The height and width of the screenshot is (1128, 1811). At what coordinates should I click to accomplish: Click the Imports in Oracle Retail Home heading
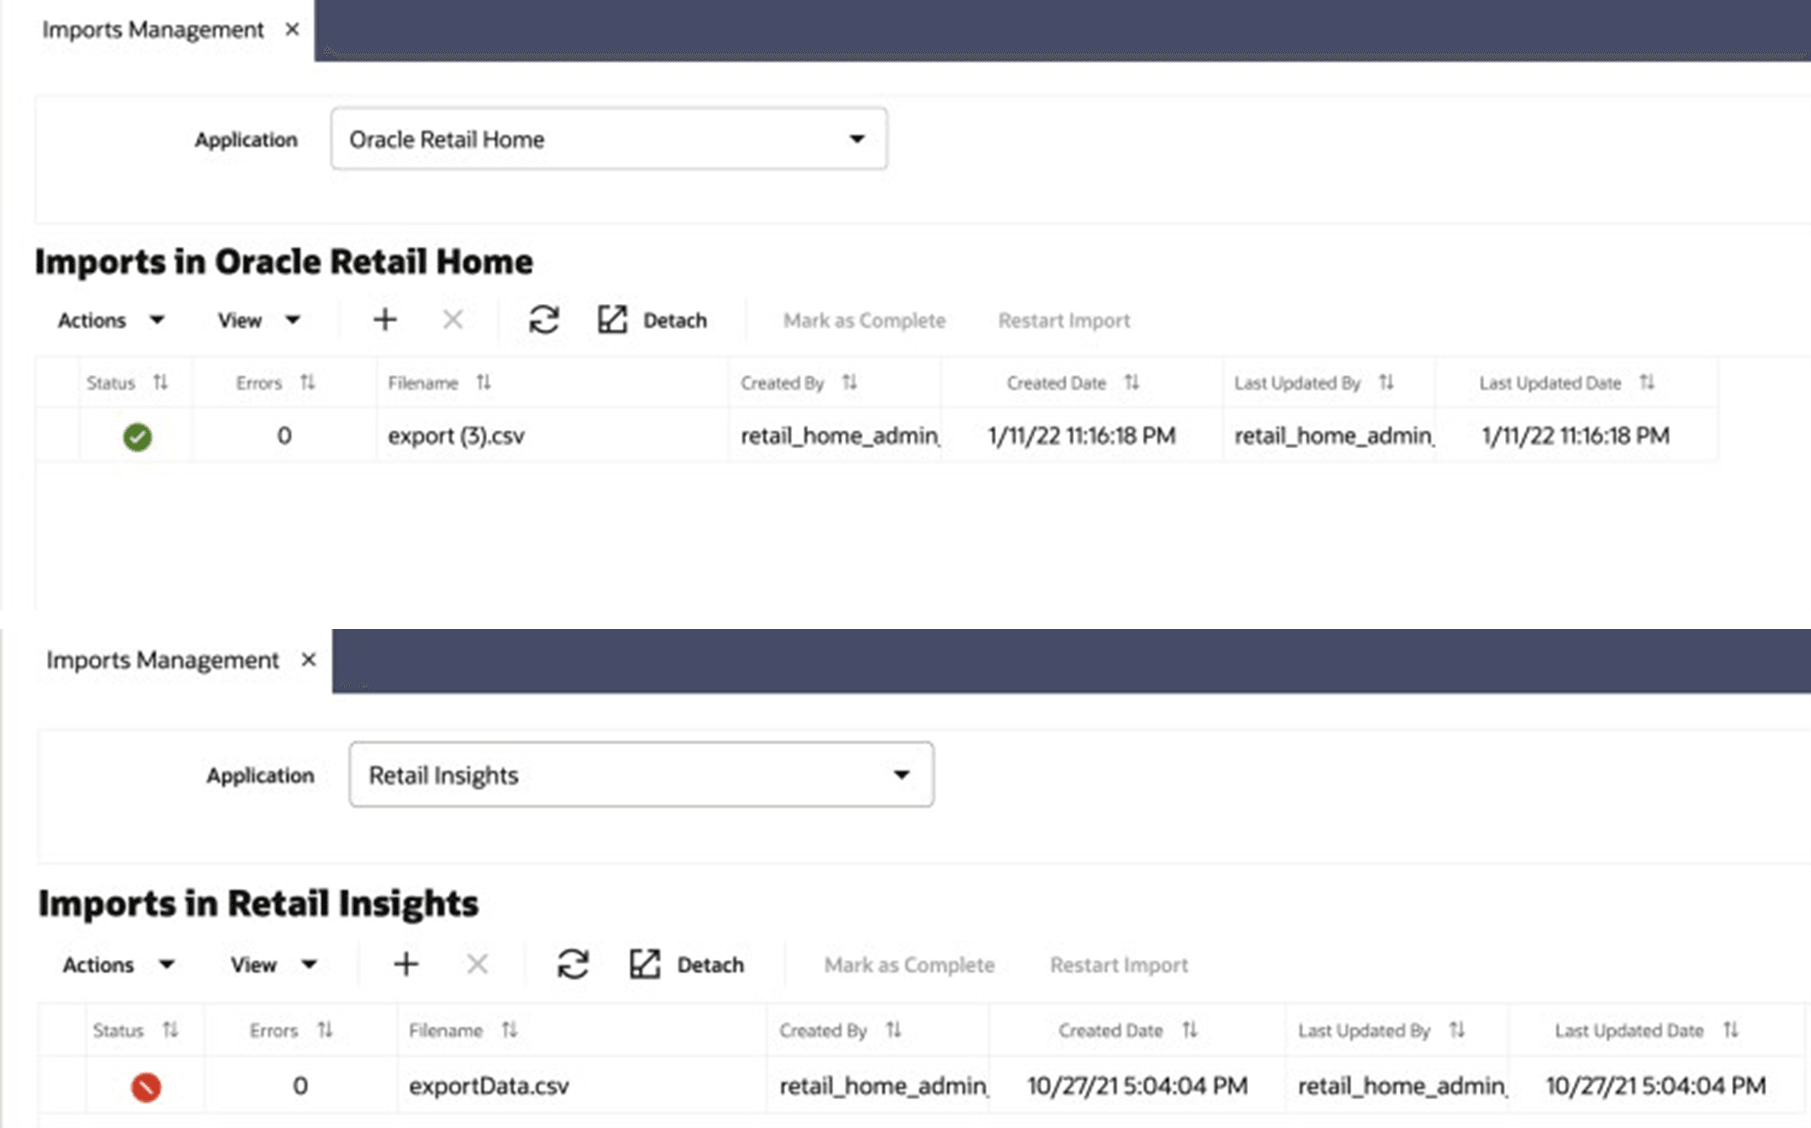click(284, 262)
